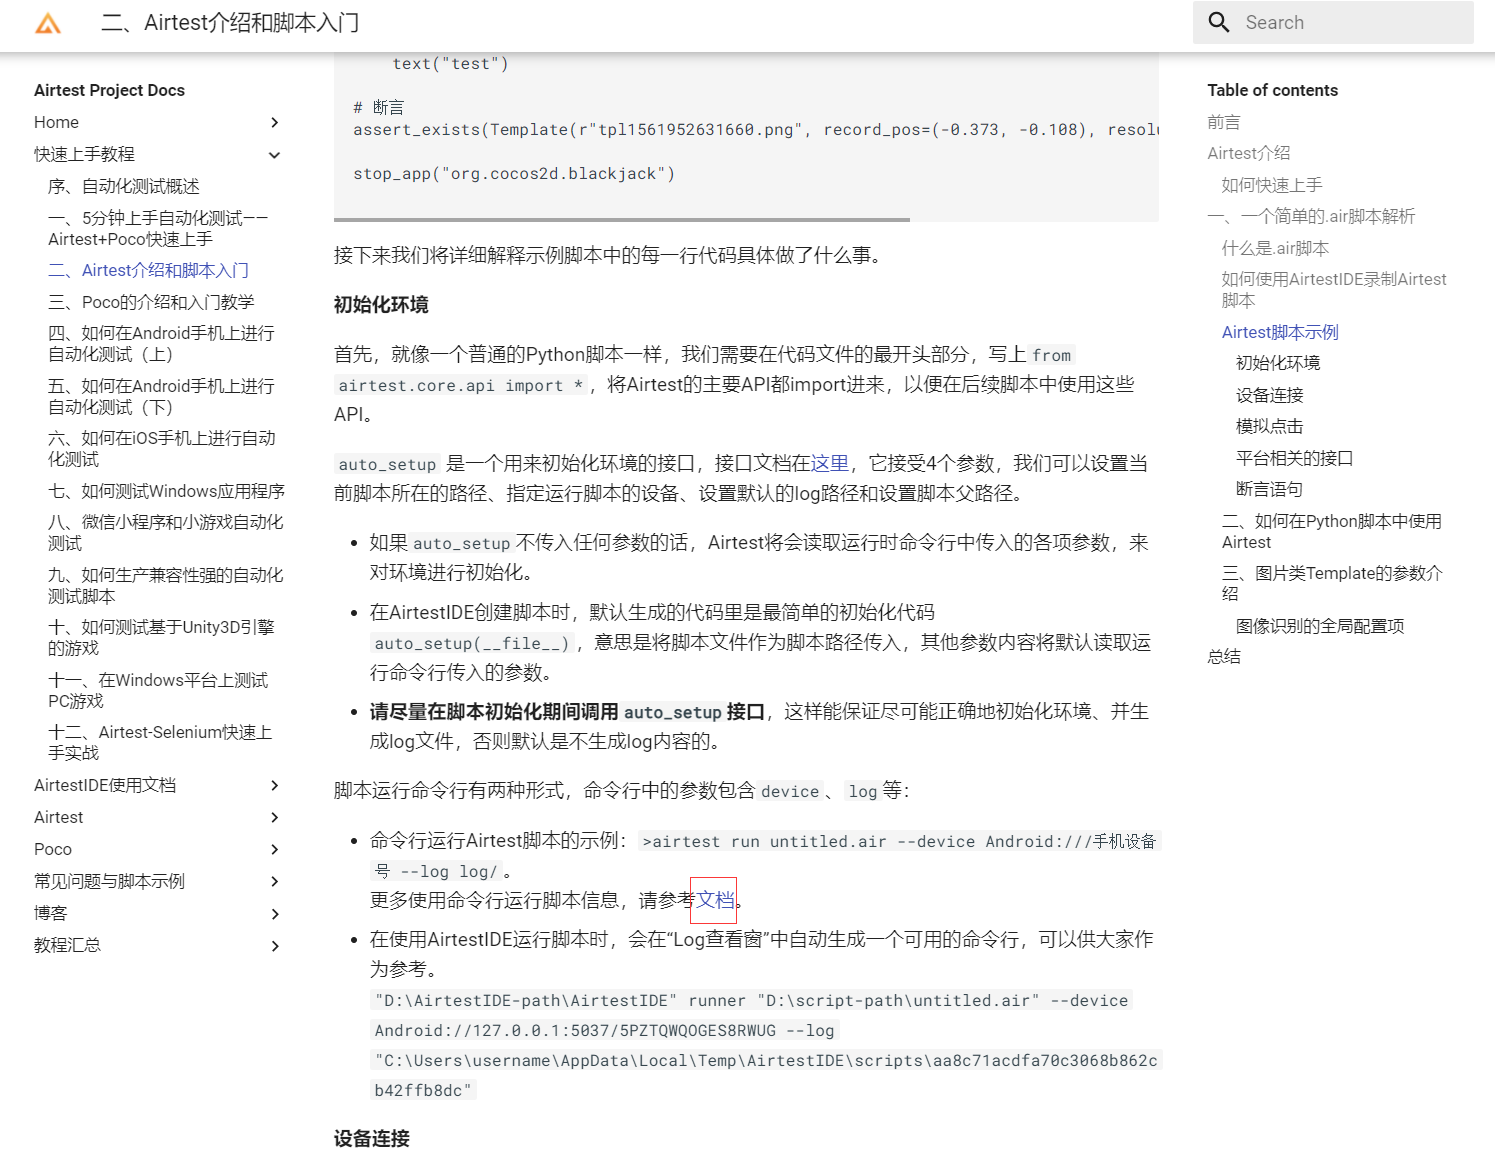Viewport: 1495px width, 1164px height.
Task: Open 八、微信小程序和小游戏自动化测试
Action: click(166, 532)
